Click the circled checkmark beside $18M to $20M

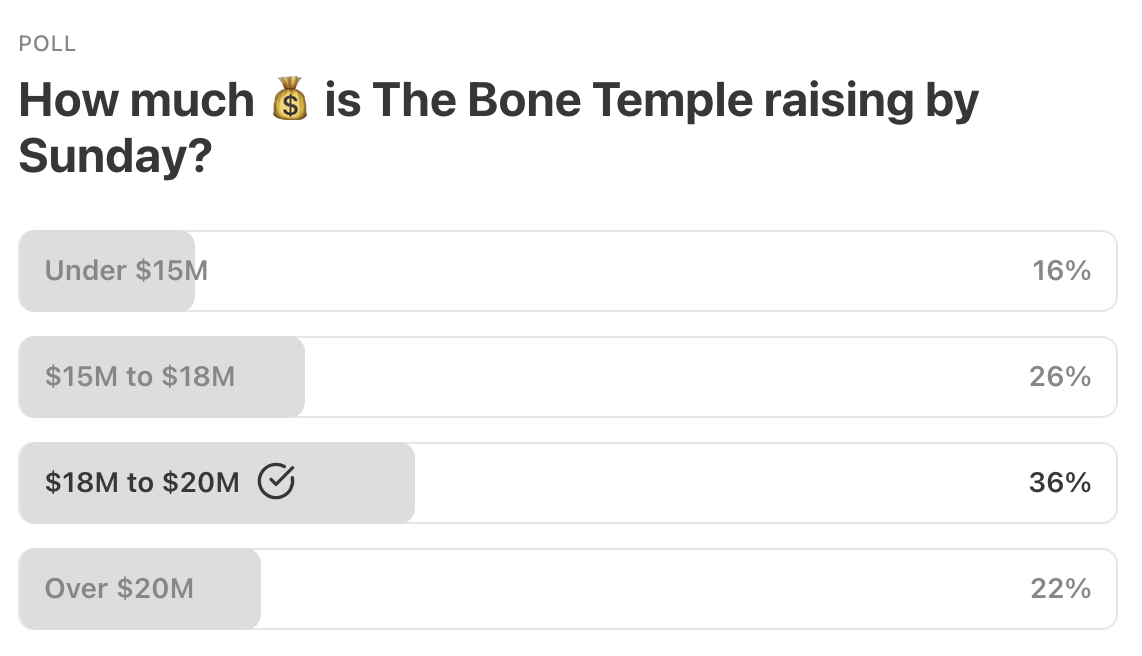point(276,481)
